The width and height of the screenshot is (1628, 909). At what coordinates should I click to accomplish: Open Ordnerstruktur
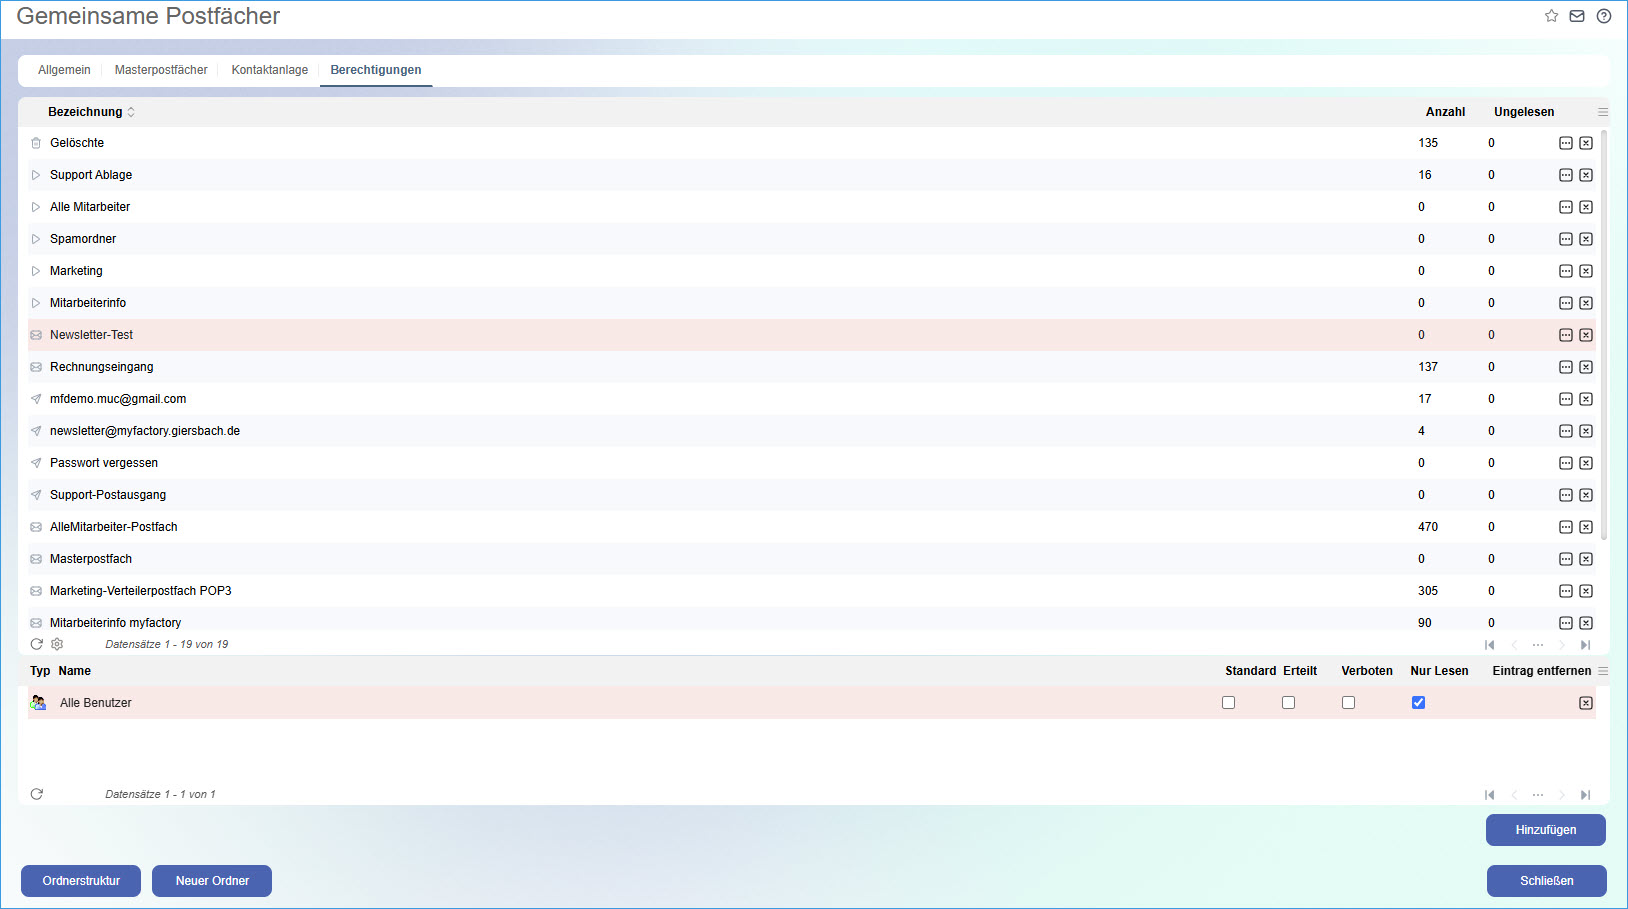point(81,881)
